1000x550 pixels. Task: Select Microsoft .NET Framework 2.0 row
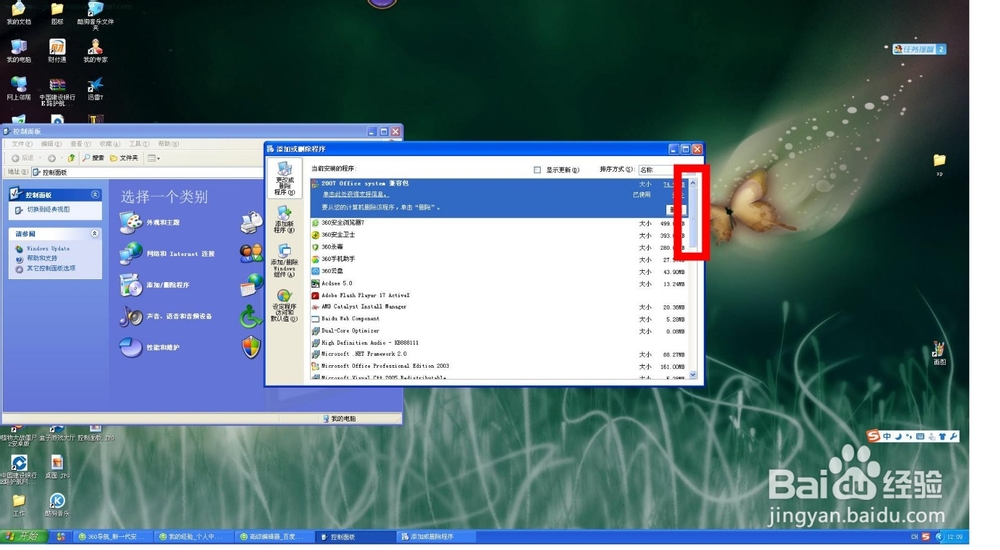(499, 354)
